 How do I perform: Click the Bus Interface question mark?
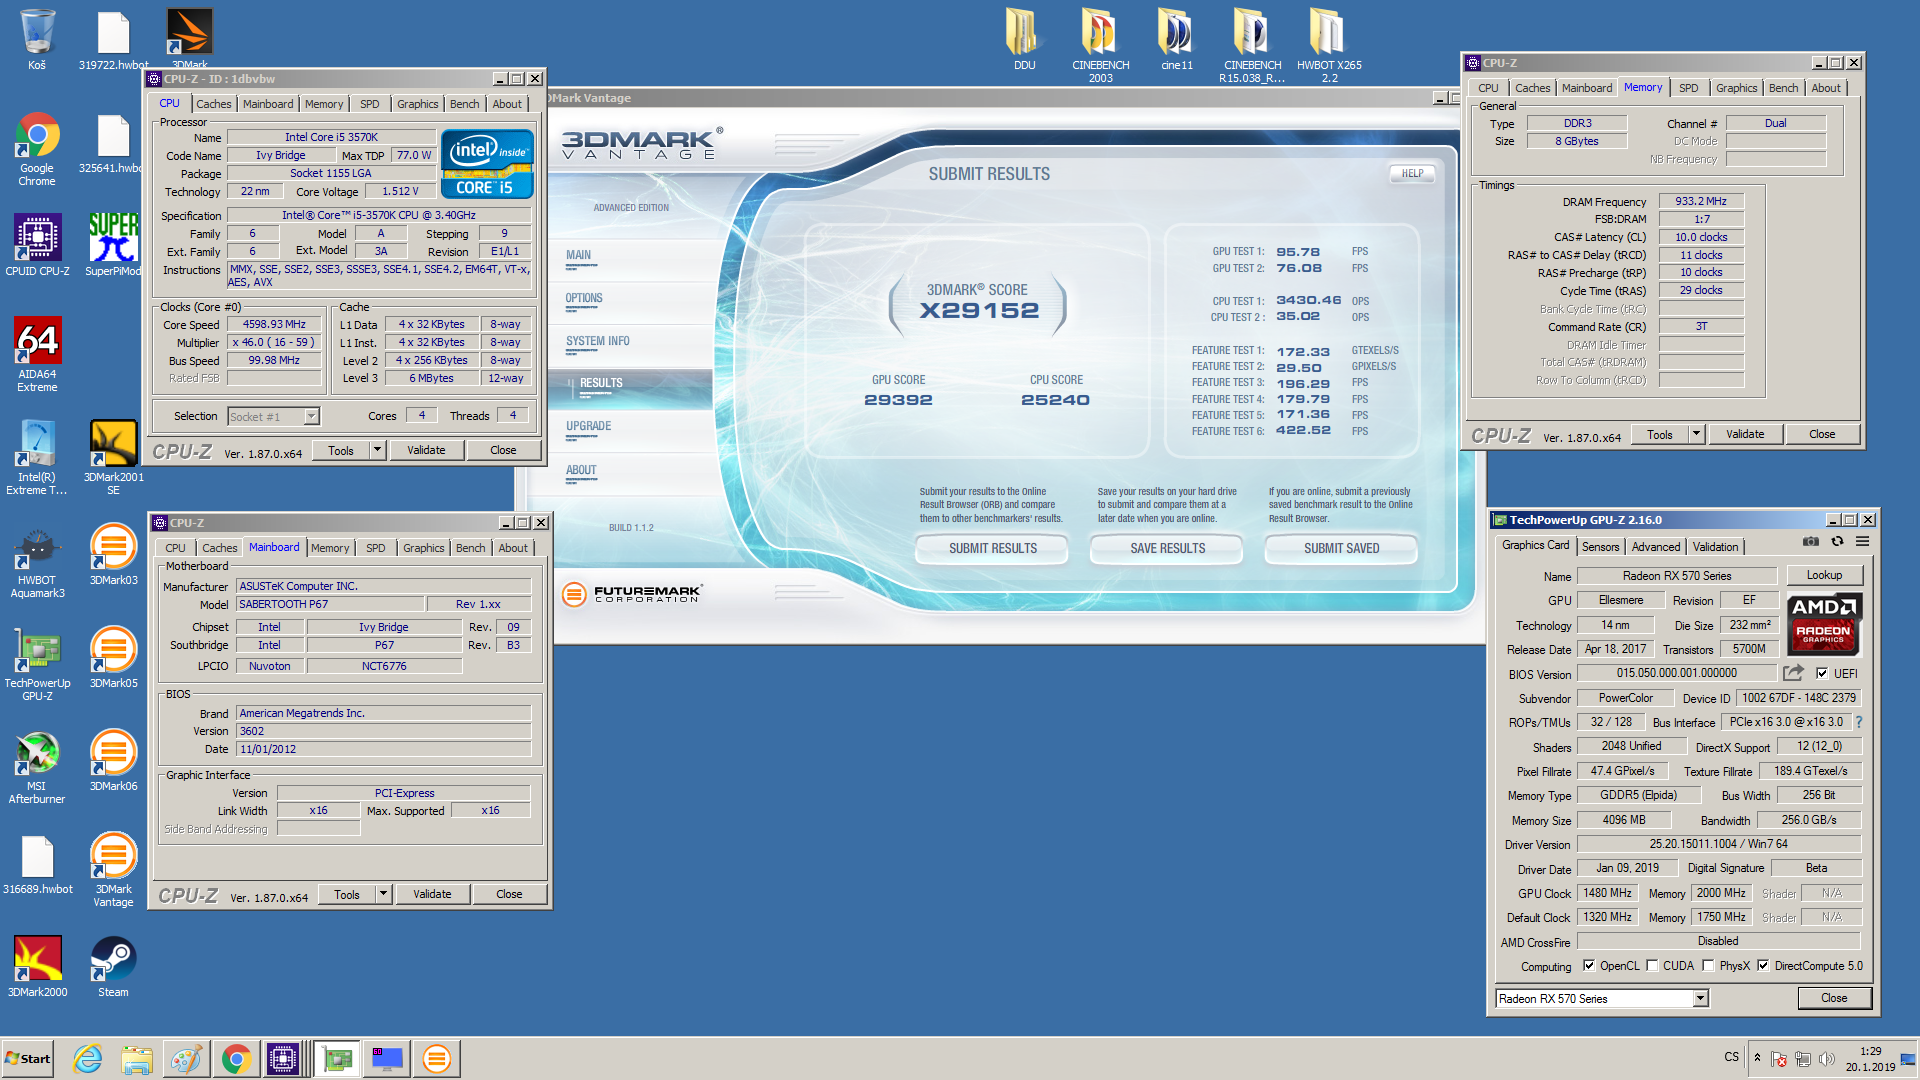pos(1858,722)
